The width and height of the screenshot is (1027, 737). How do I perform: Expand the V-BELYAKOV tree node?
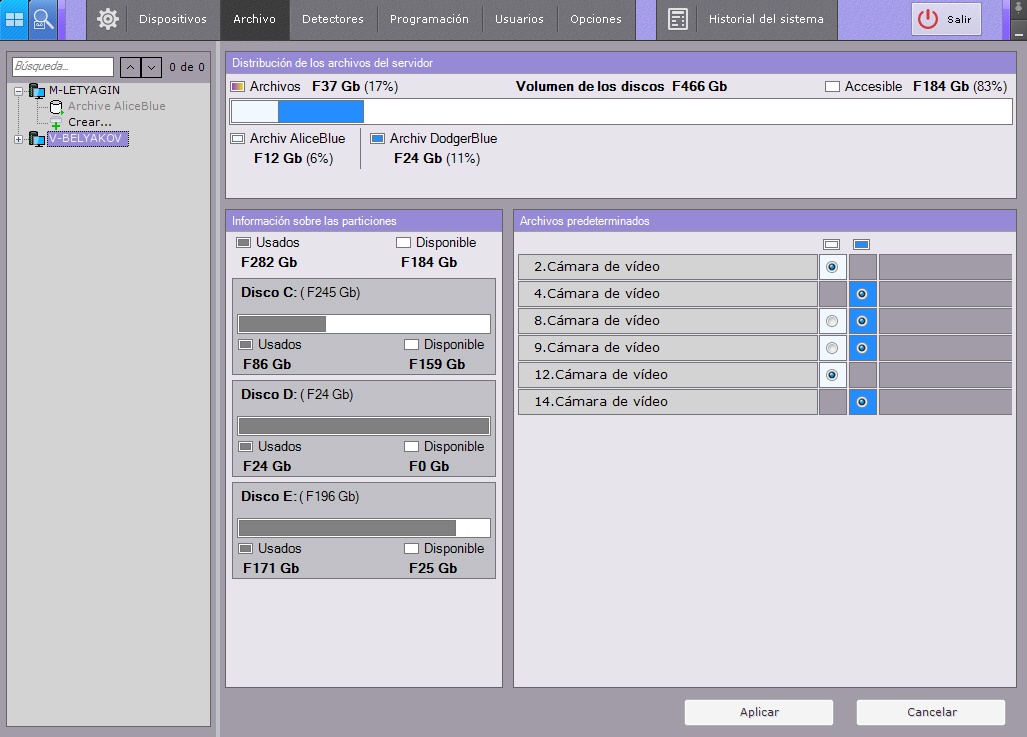point(18,139)
